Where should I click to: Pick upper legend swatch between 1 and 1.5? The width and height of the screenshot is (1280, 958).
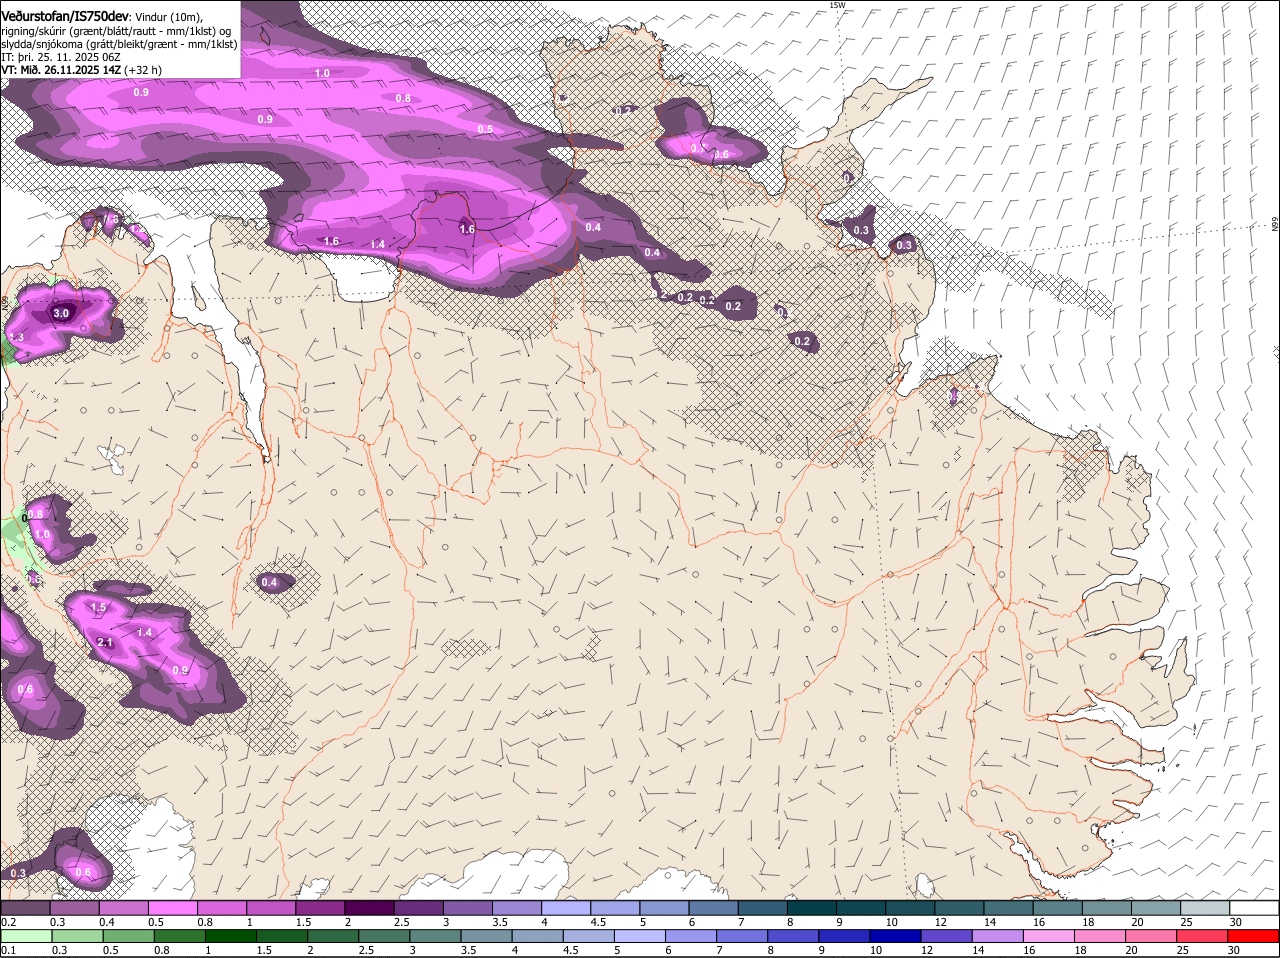270,908
